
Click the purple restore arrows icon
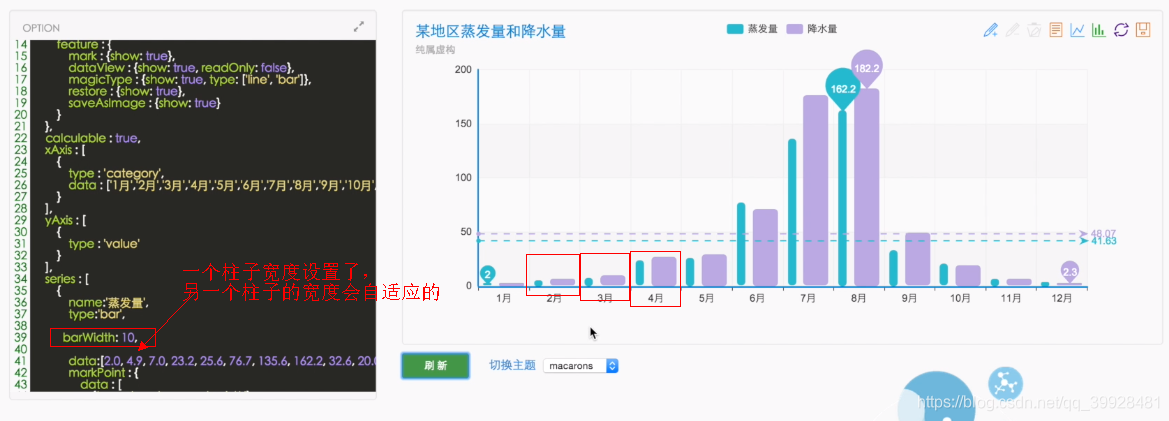(1121, 30)
